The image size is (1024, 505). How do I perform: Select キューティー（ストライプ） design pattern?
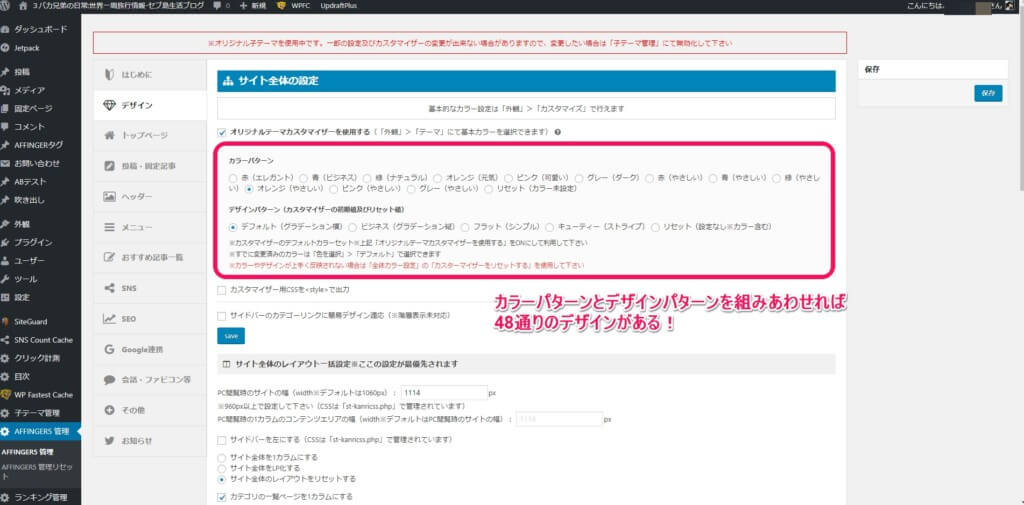tap(551, 227)
